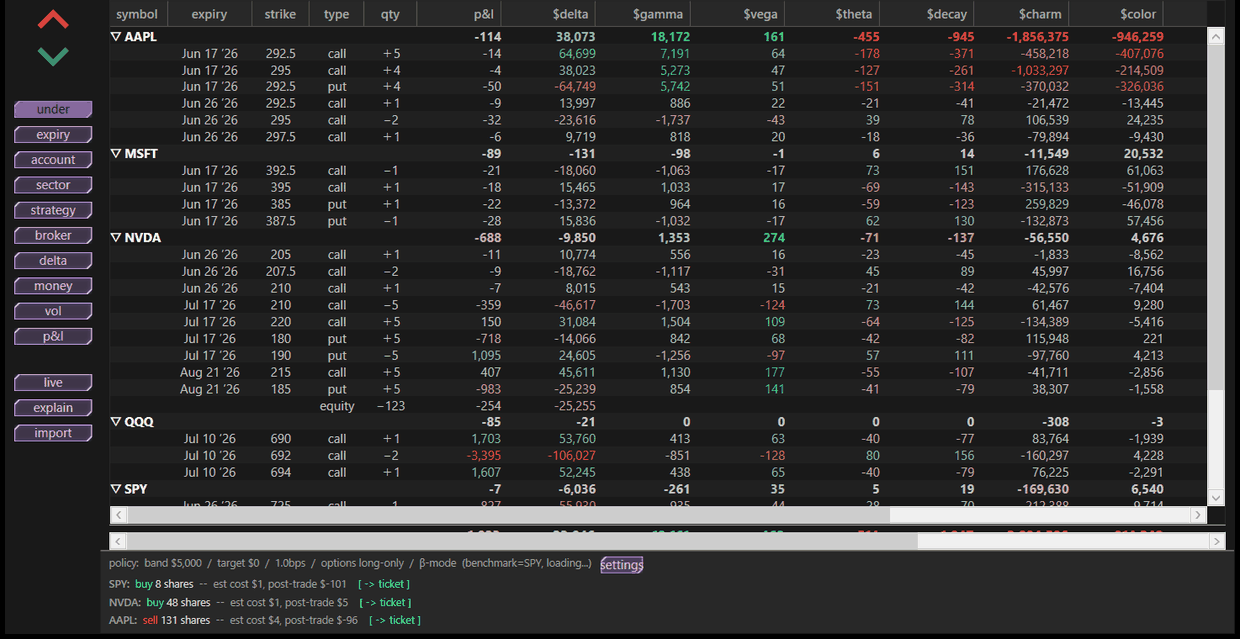This screenshot has height=639, width=1240.
Task: Group positions by broker
Action: [x=53, y=235]
